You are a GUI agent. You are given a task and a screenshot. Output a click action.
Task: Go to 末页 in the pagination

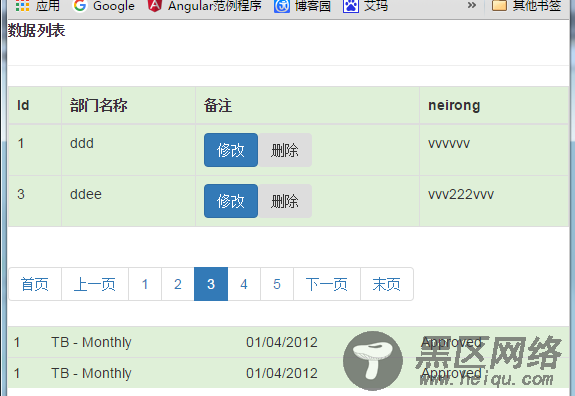(x=387, y=284)
